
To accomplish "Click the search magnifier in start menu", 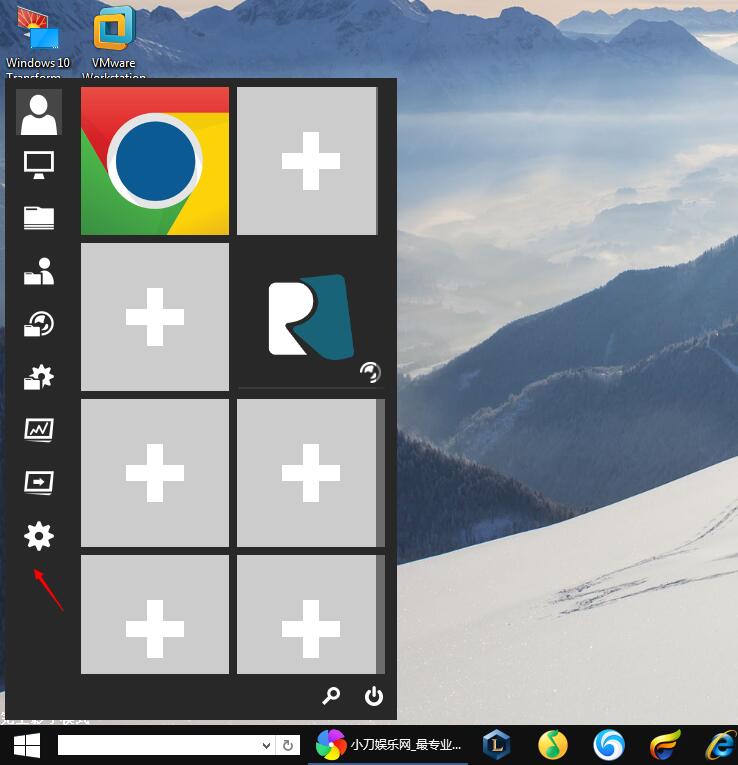I will point(331,696).
